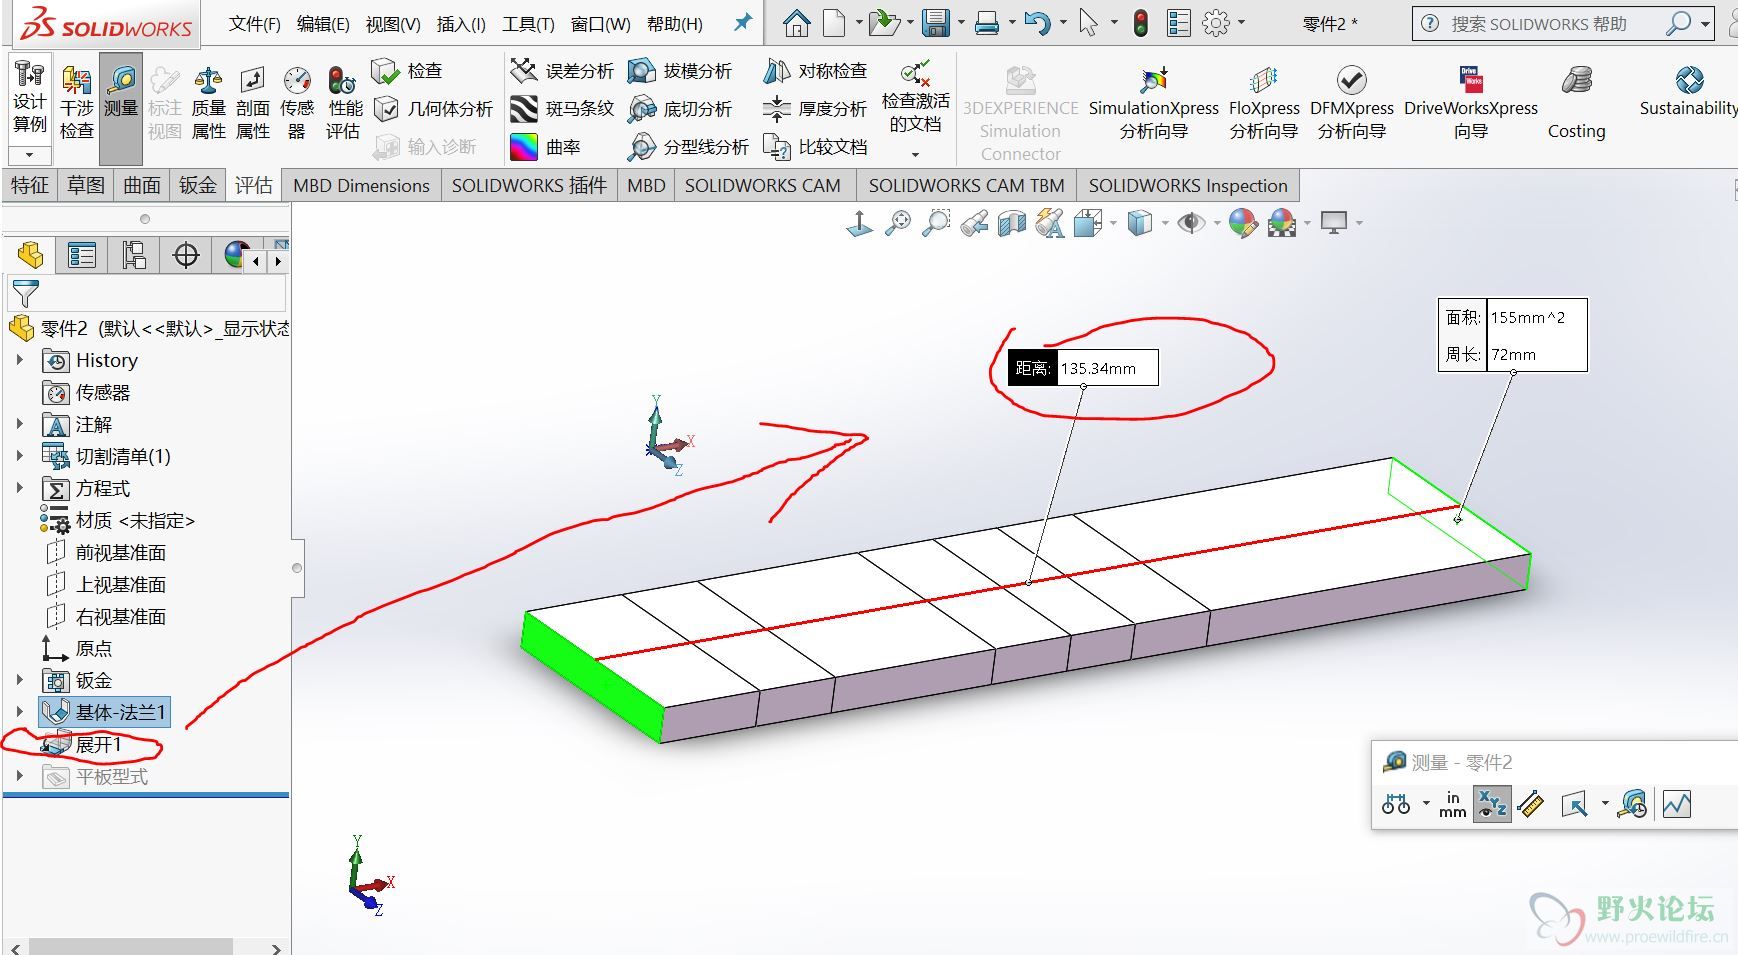Click the Save icon in top toolbar
This screenshot has width=1738, height=955.
click(936, 23)
